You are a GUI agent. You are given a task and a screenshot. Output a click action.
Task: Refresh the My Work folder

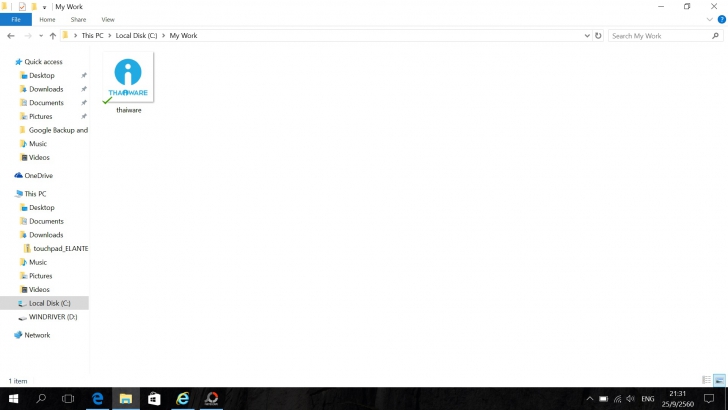(x=598, y=36)
